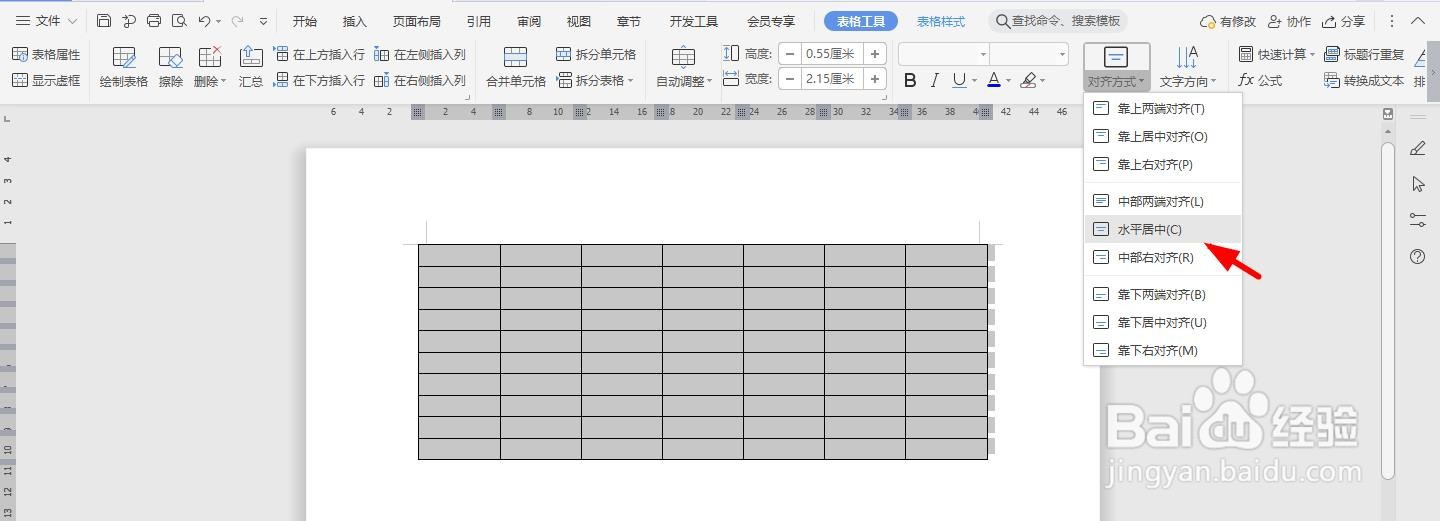Undo the last action

tap(204, 21)
